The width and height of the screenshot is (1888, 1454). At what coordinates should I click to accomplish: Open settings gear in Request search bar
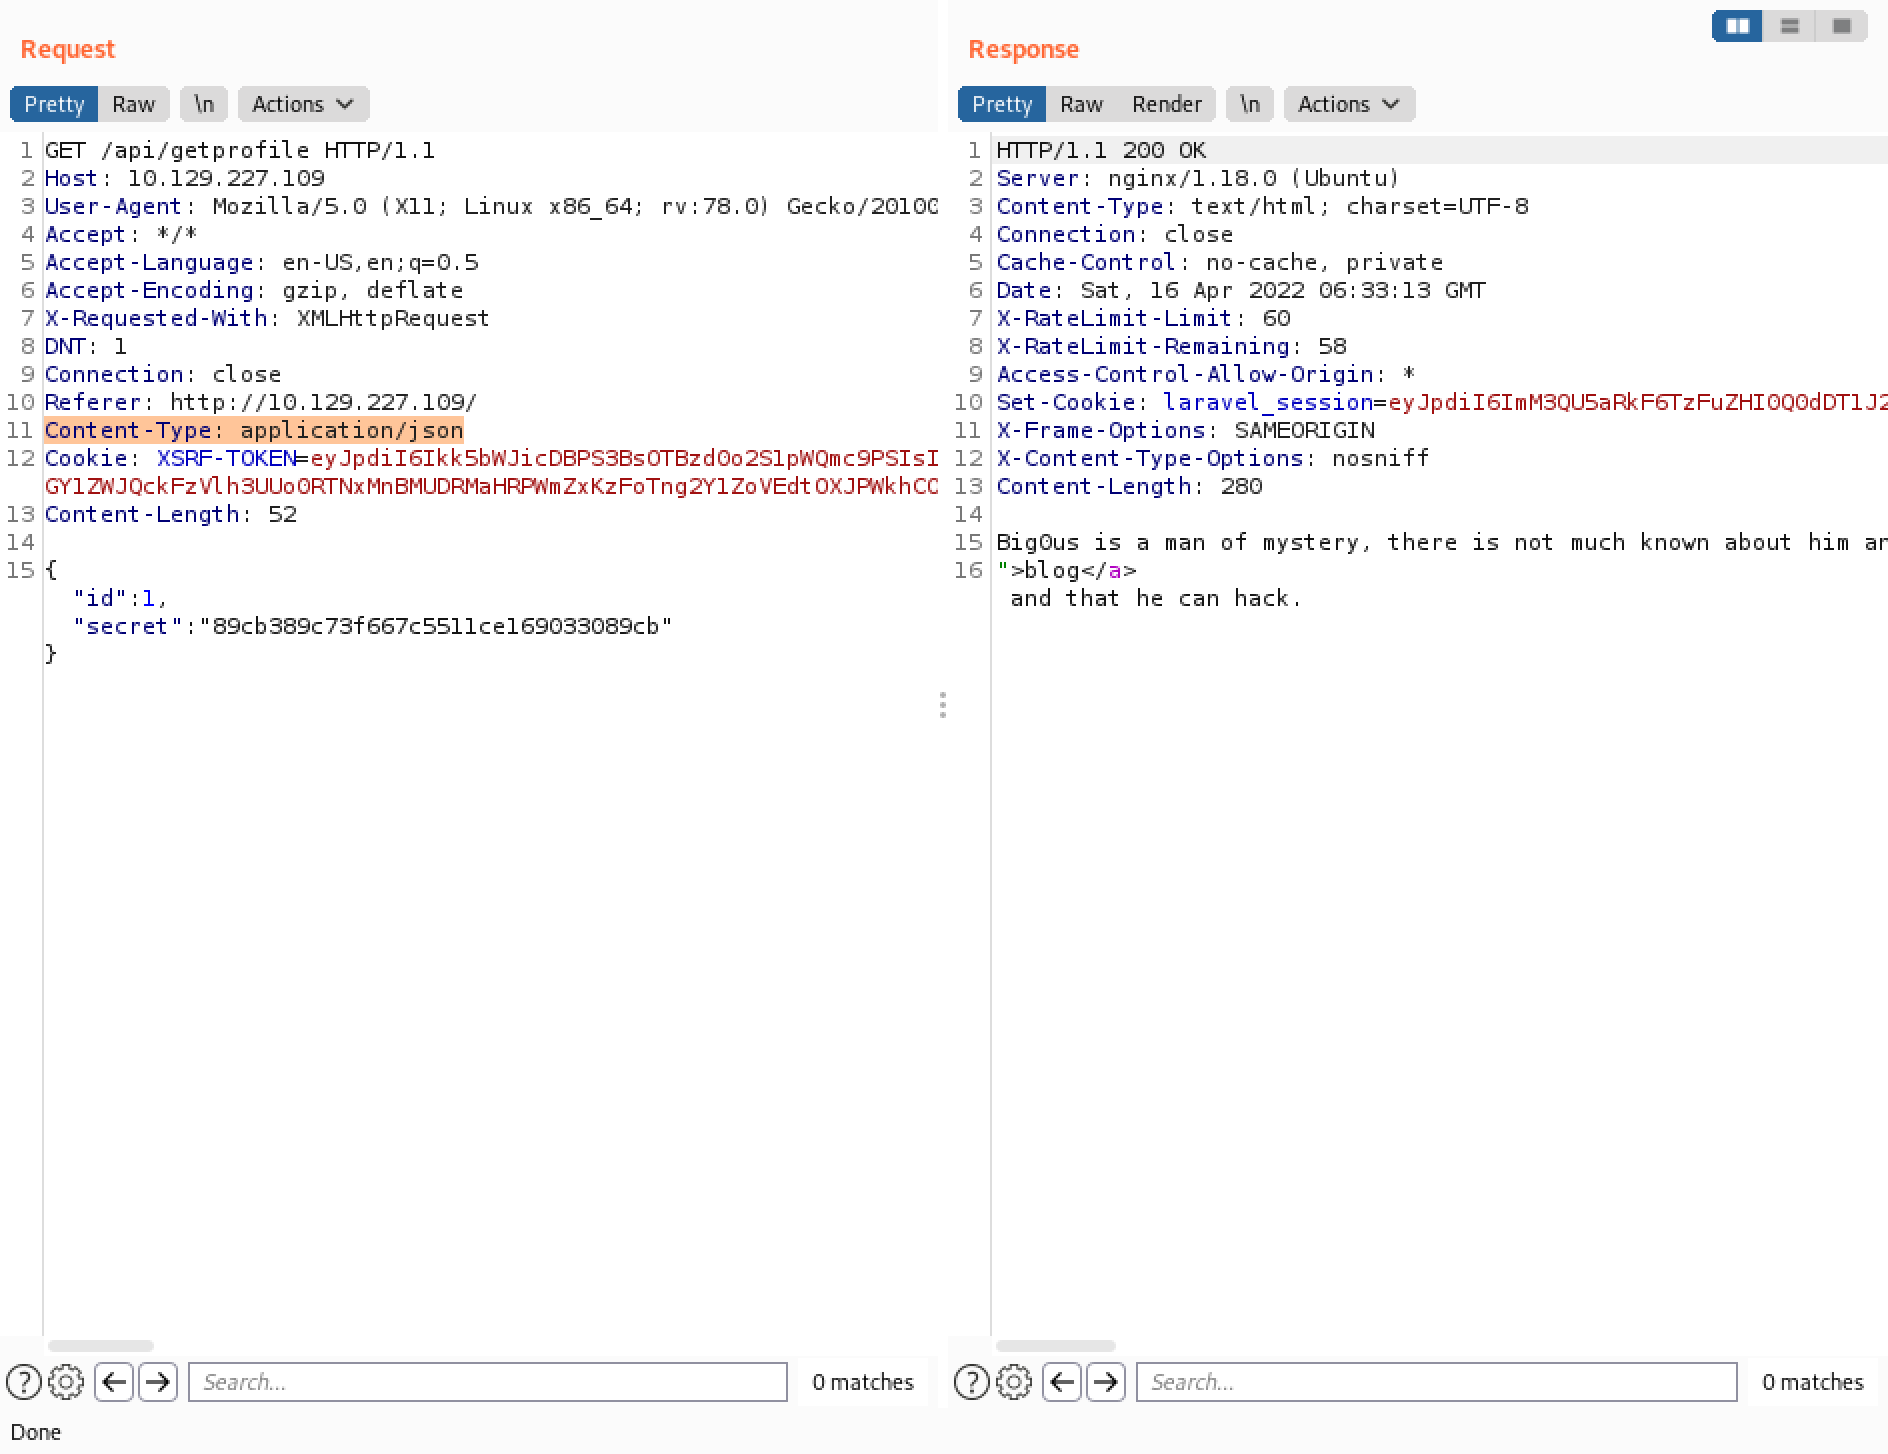pos(66,1382)
